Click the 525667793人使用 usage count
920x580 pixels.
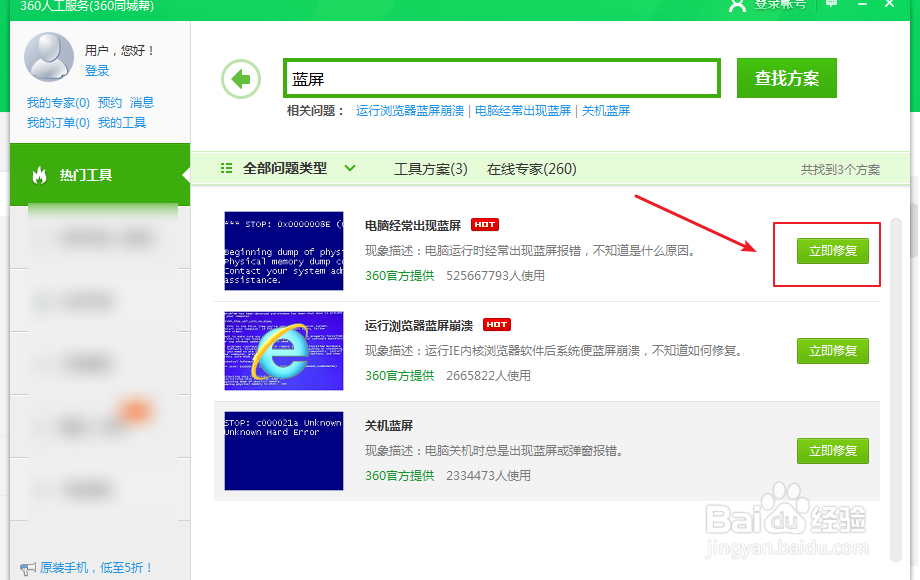click(495, 276)
